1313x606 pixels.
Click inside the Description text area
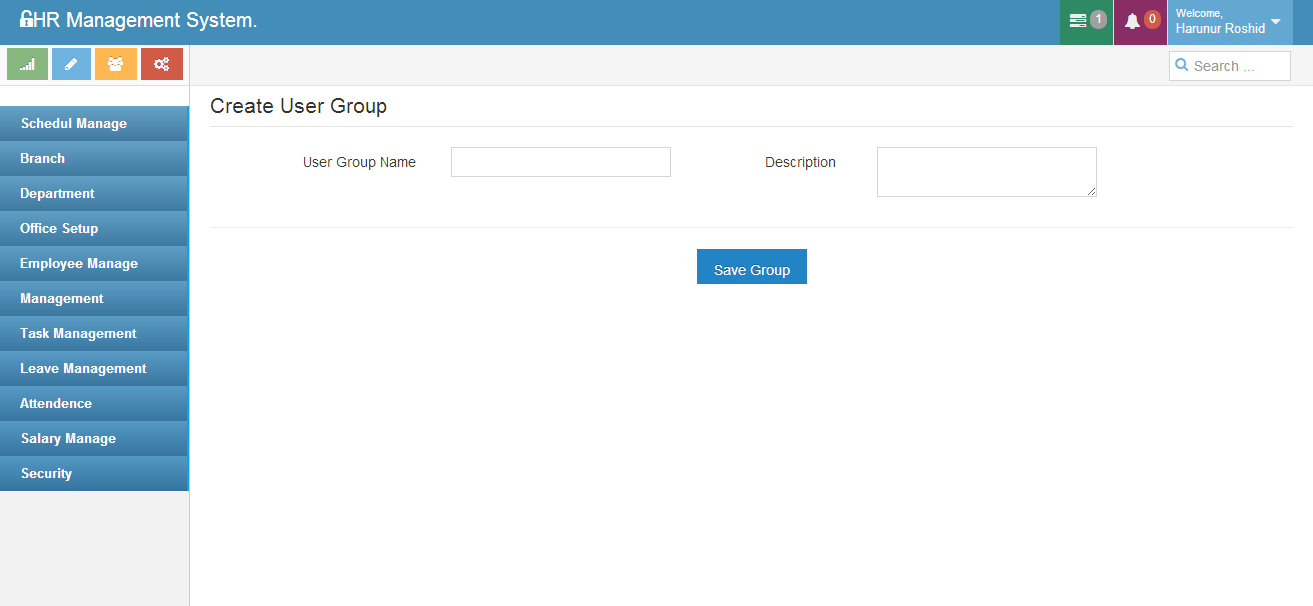click(986, 172)
